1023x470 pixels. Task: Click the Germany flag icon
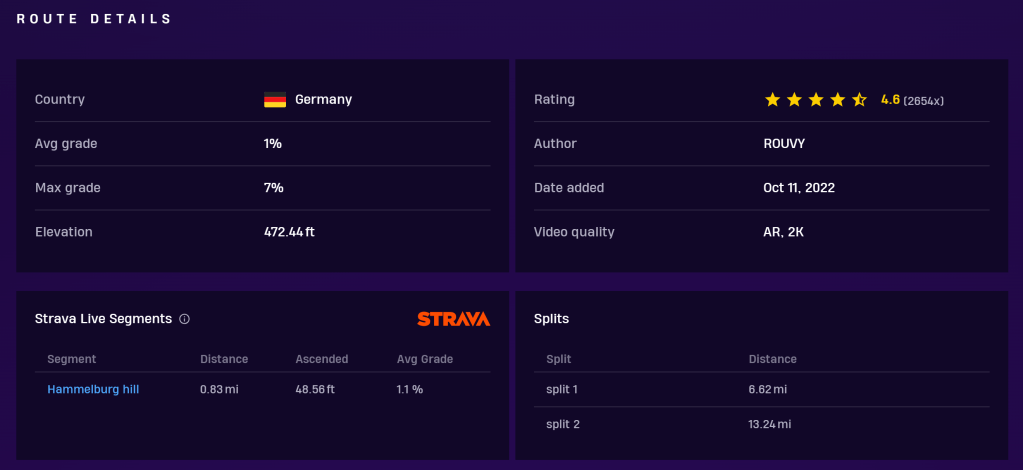pyautogui.click(x=275, y=100)
